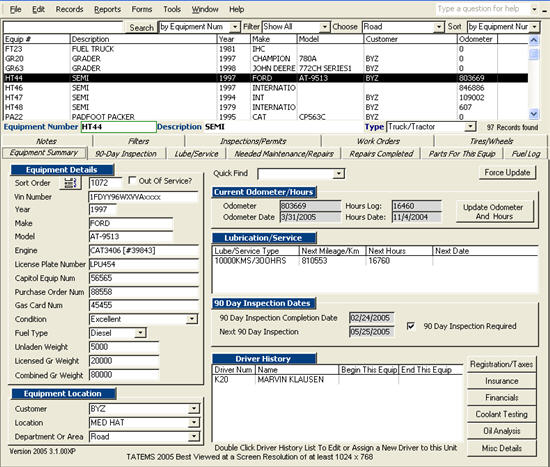Viewport: 550px width, 467px height.
Task: Click the Engine CAT3406 field
Action: [x=144, y=251]
